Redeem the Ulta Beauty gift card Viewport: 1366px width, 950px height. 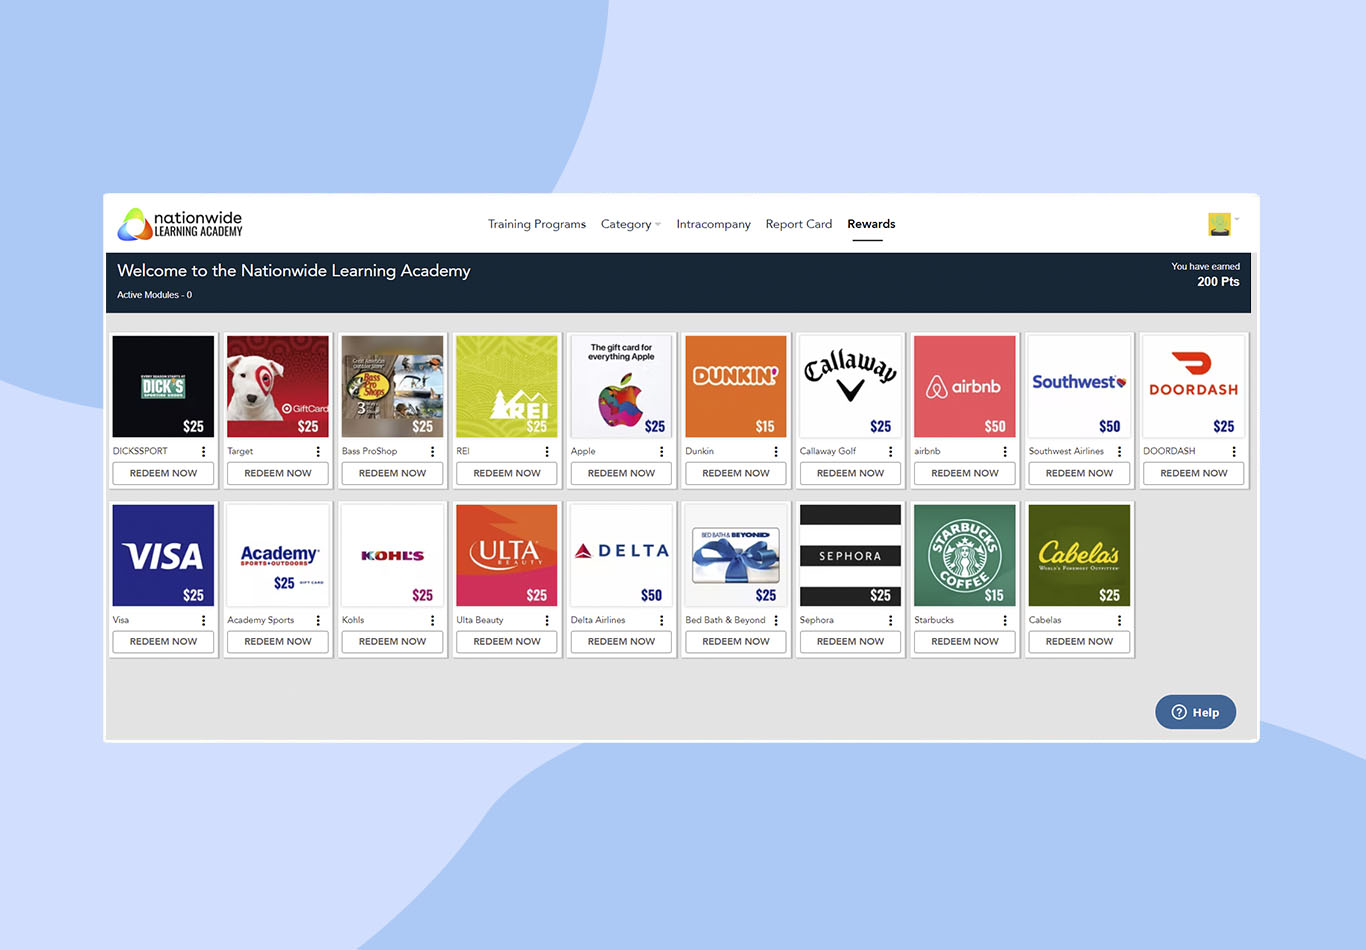[x=507, y=642]
